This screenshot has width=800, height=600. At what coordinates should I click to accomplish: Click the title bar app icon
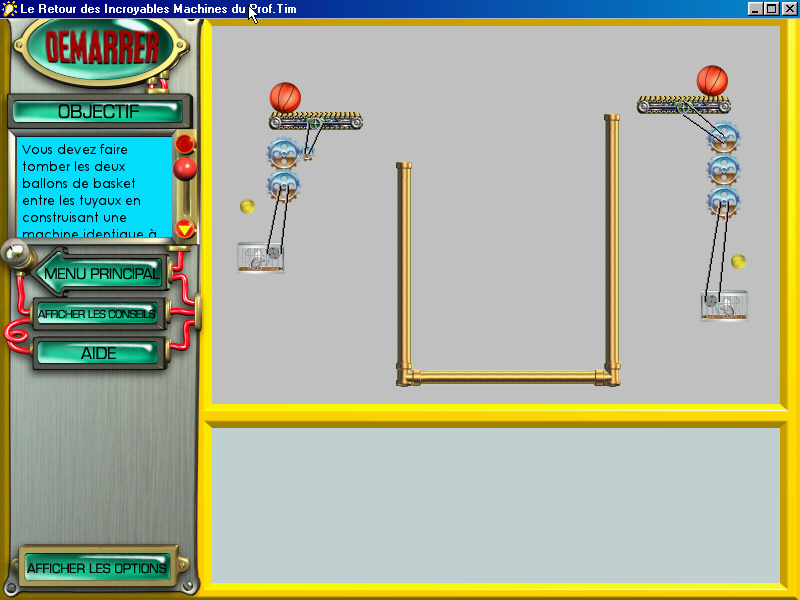click(9, 9)
